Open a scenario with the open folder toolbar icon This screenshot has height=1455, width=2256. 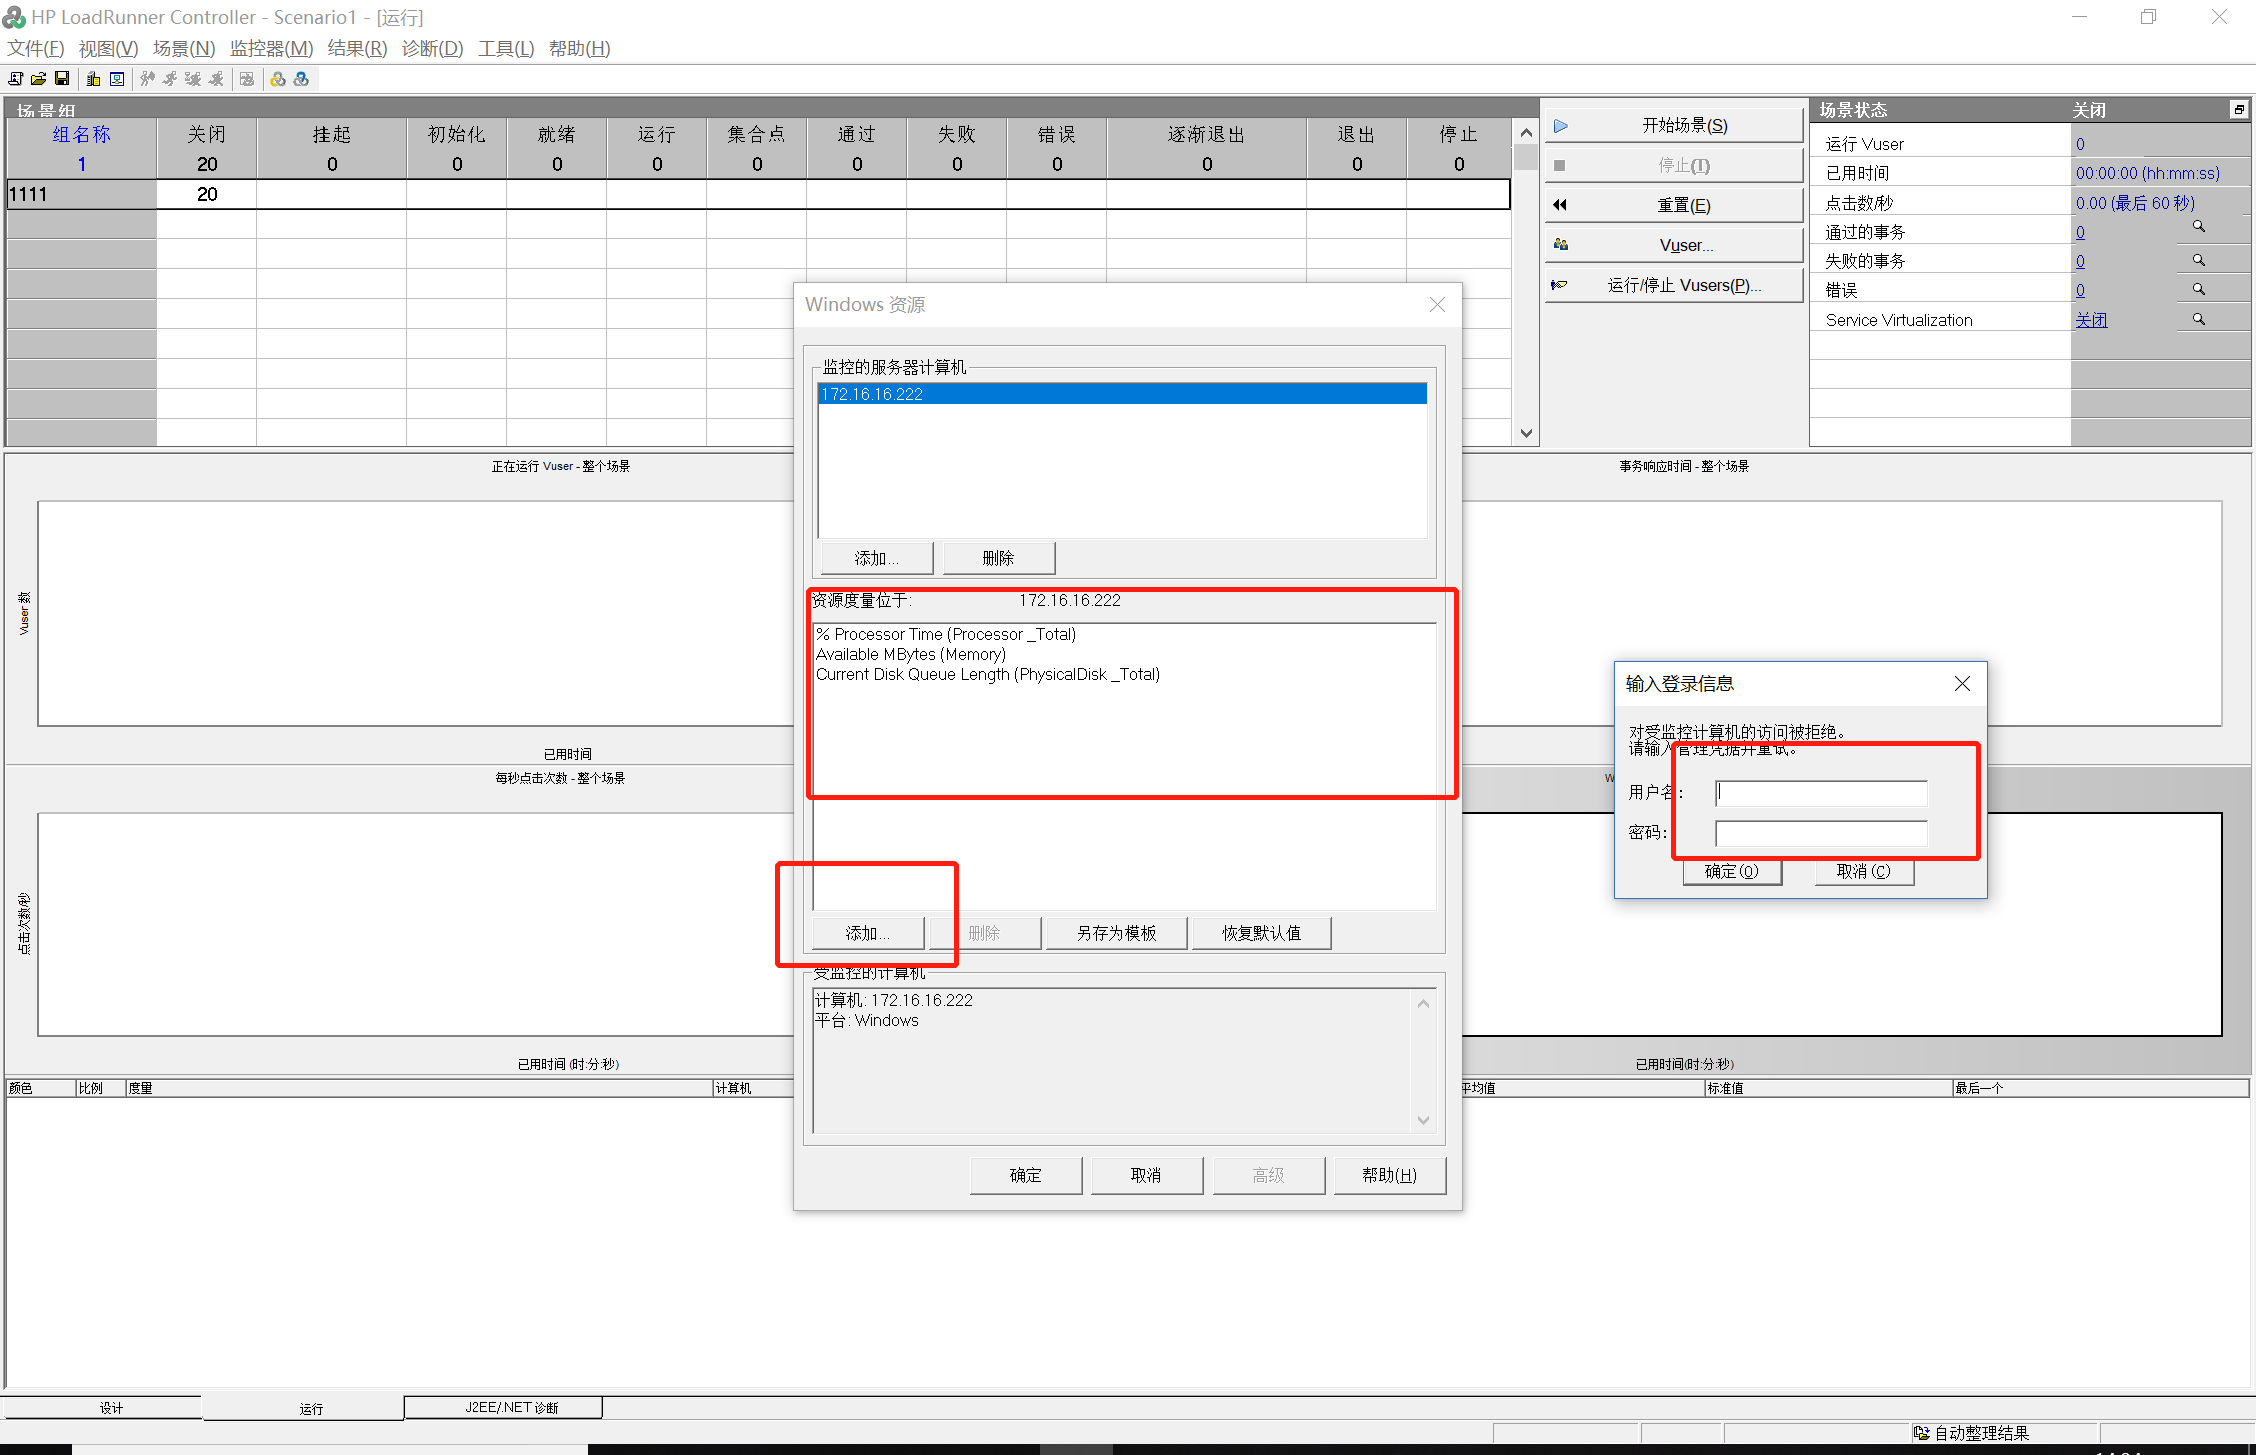38,79
